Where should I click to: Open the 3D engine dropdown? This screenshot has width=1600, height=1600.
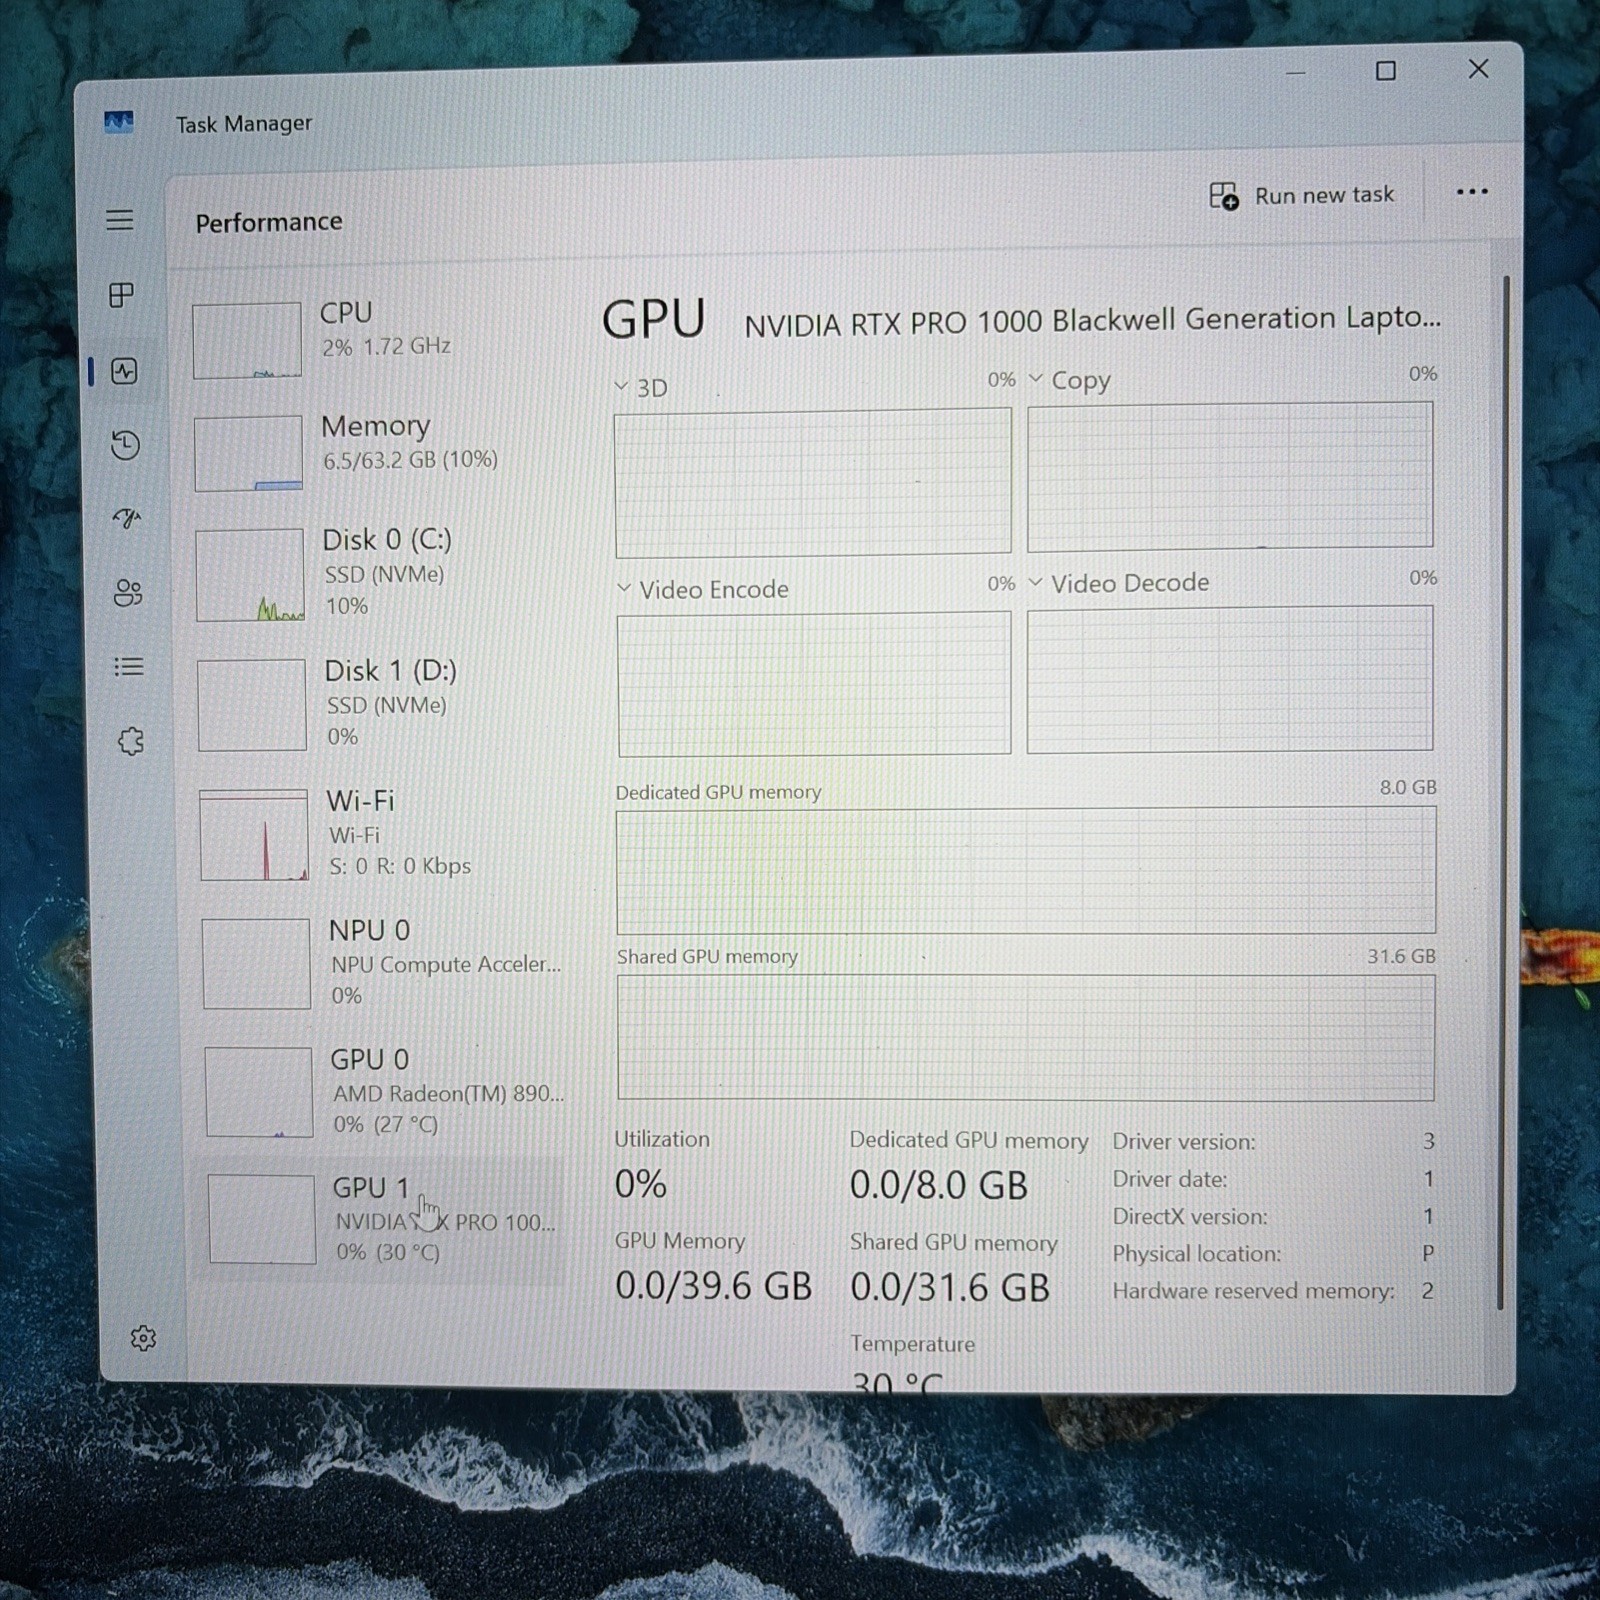621,386
